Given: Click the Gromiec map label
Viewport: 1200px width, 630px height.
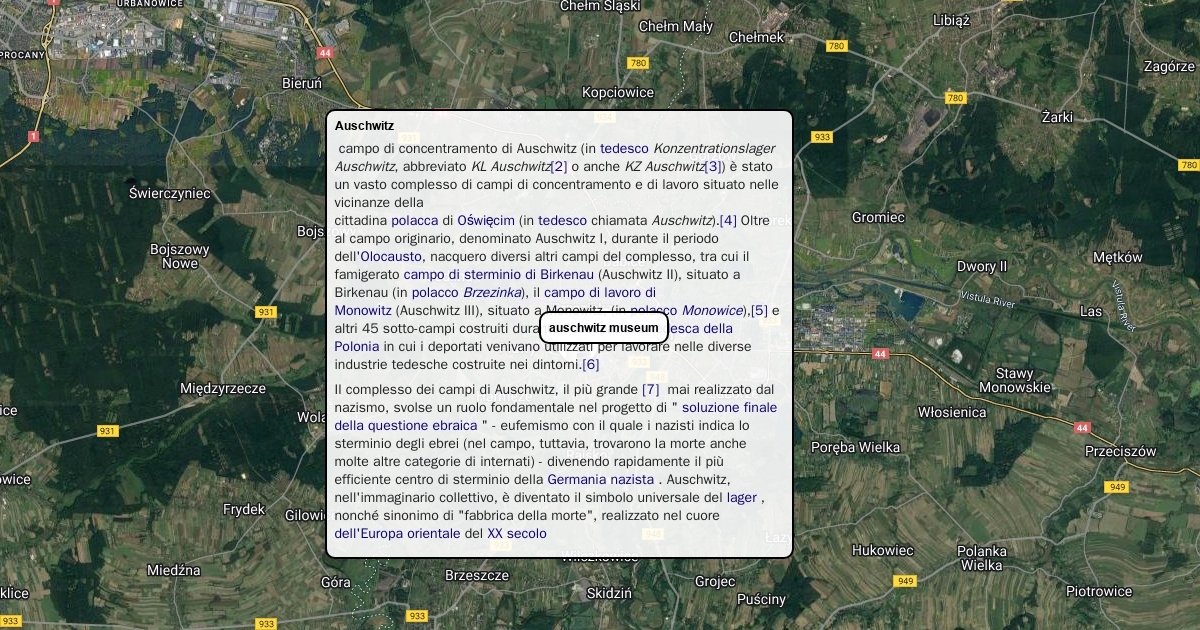Looking at the screenshot, I should [878, 217].
